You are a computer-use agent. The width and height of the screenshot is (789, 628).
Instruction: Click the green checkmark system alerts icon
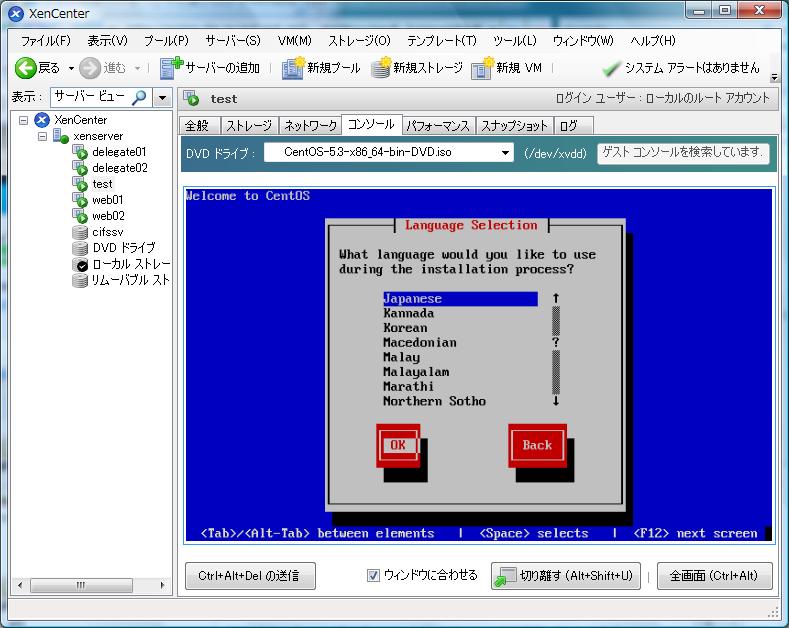pos(611,68)
